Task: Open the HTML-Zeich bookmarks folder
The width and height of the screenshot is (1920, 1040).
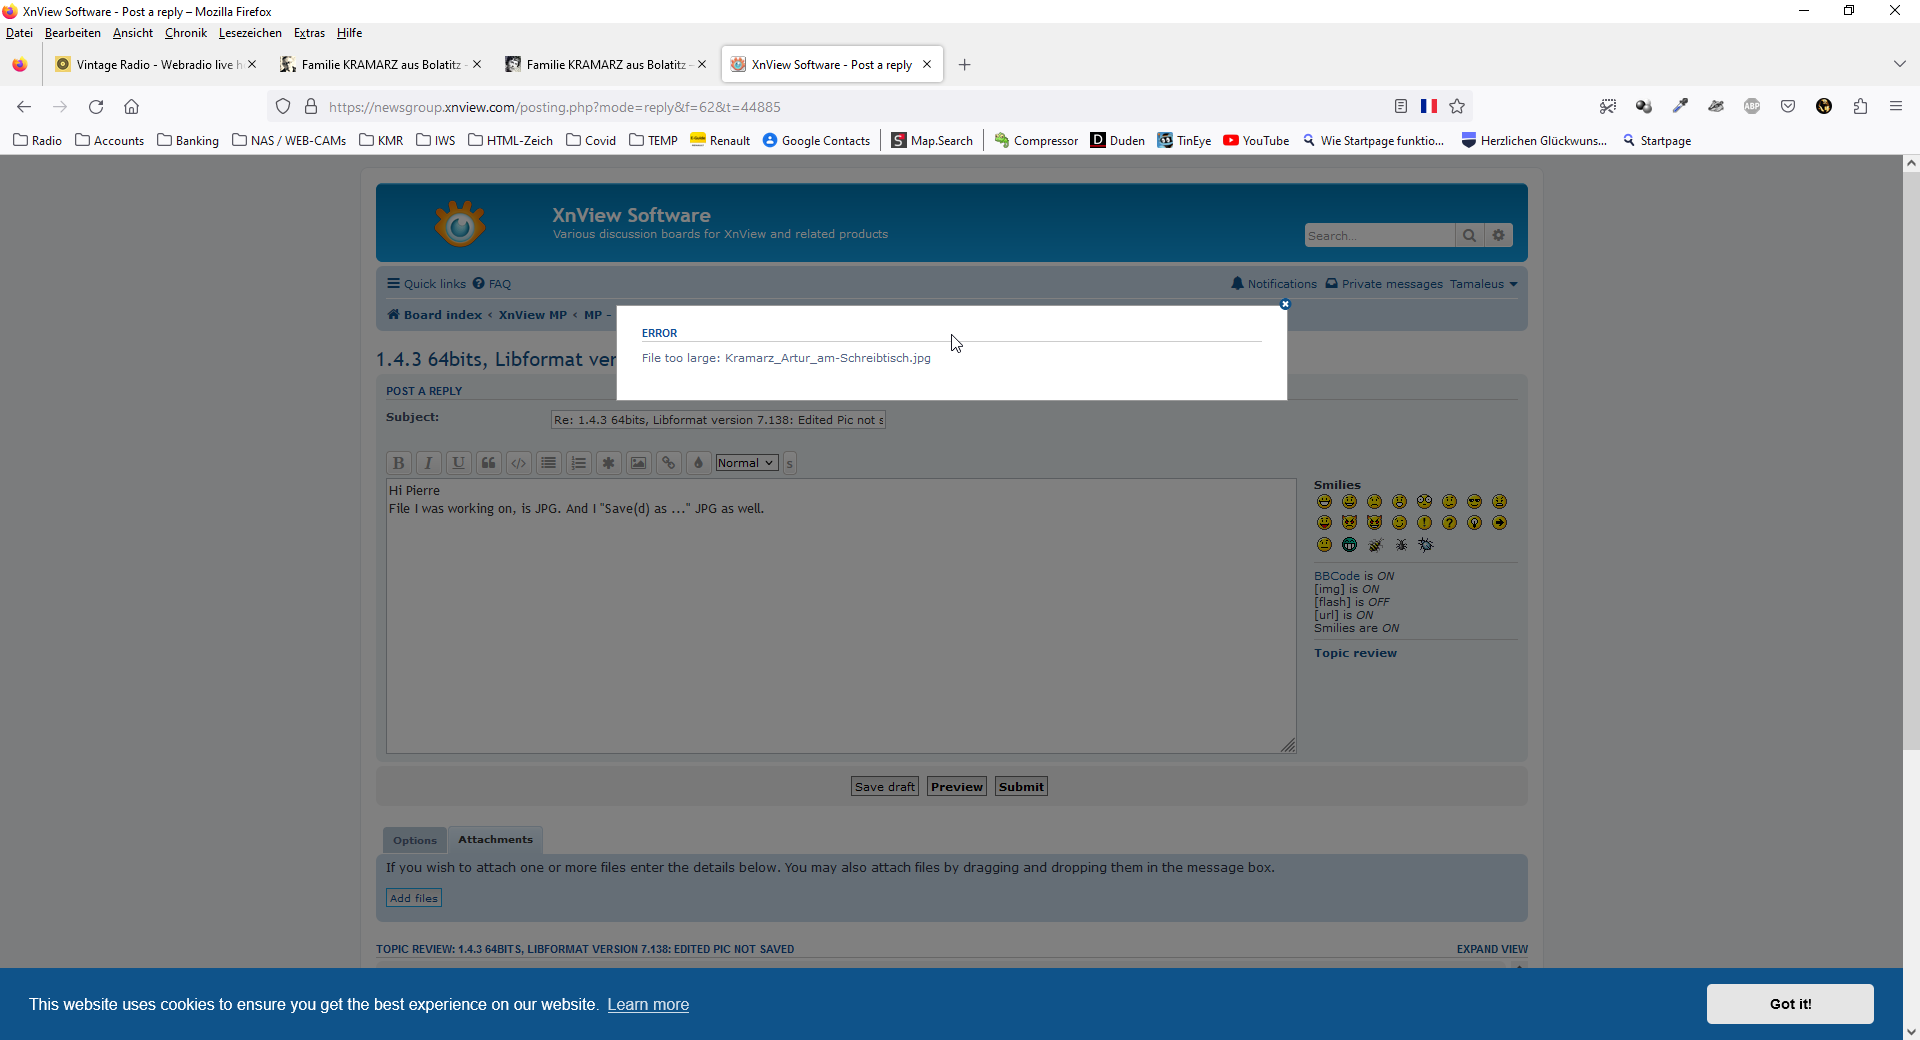Action: (x=510, y=141)
